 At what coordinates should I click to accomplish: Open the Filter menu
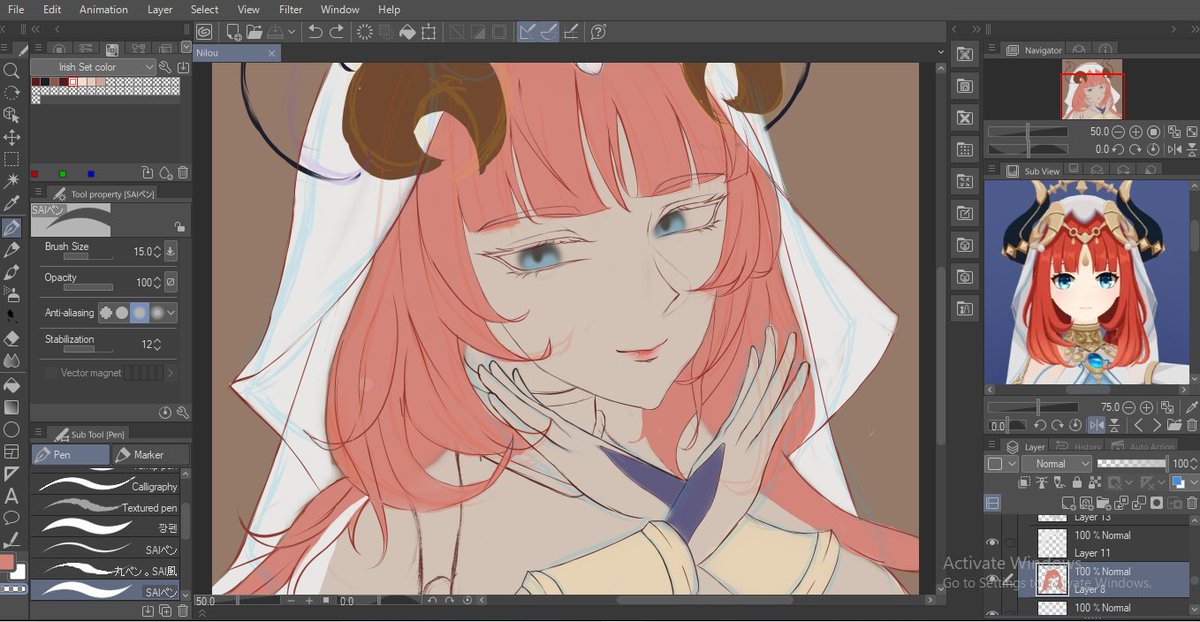tap(291, 9)
